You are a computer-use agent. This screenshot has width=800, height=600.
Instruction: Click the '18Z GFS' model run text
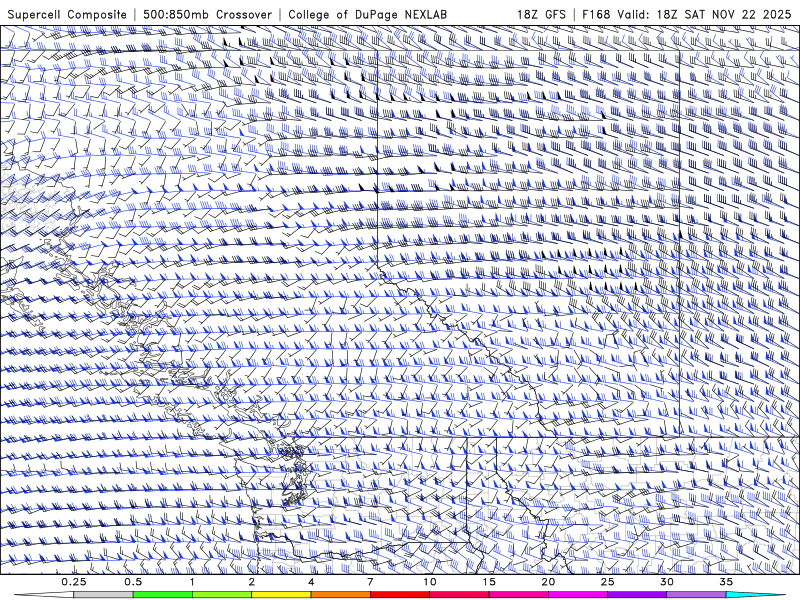(541, 15)
